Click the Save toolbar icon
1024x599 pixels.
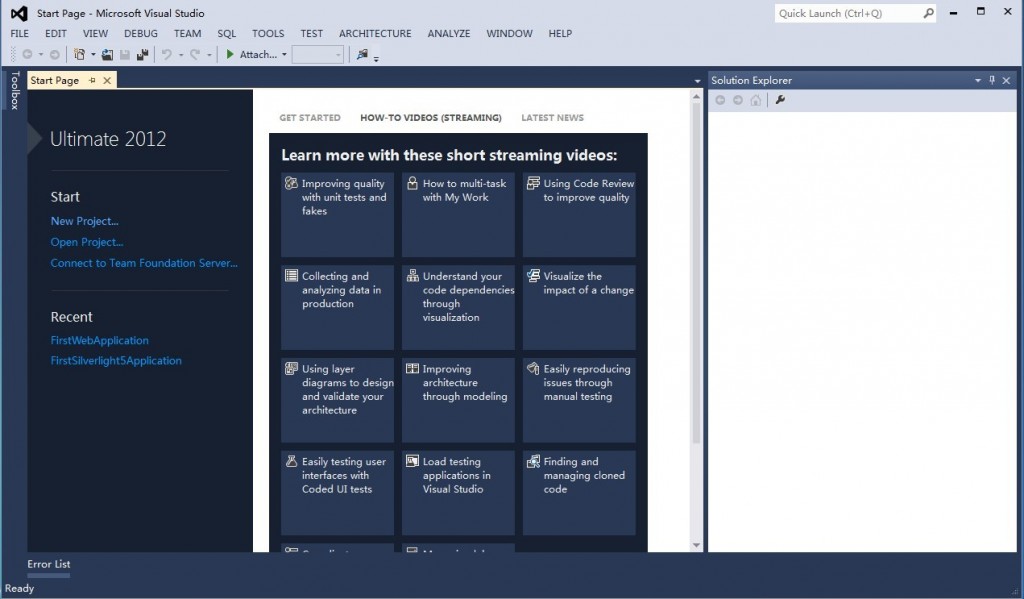point(125,55)
